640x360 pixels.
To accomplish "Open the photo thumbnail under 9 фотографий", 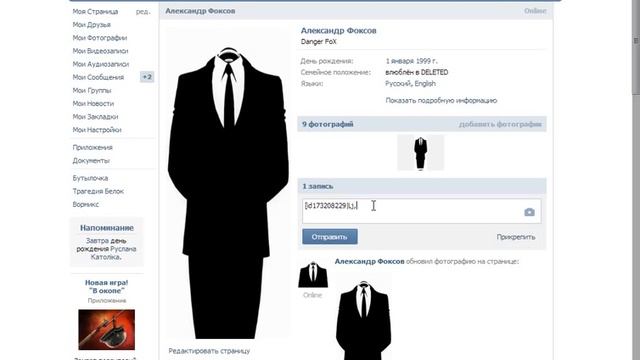I will [x=420, y=153].
